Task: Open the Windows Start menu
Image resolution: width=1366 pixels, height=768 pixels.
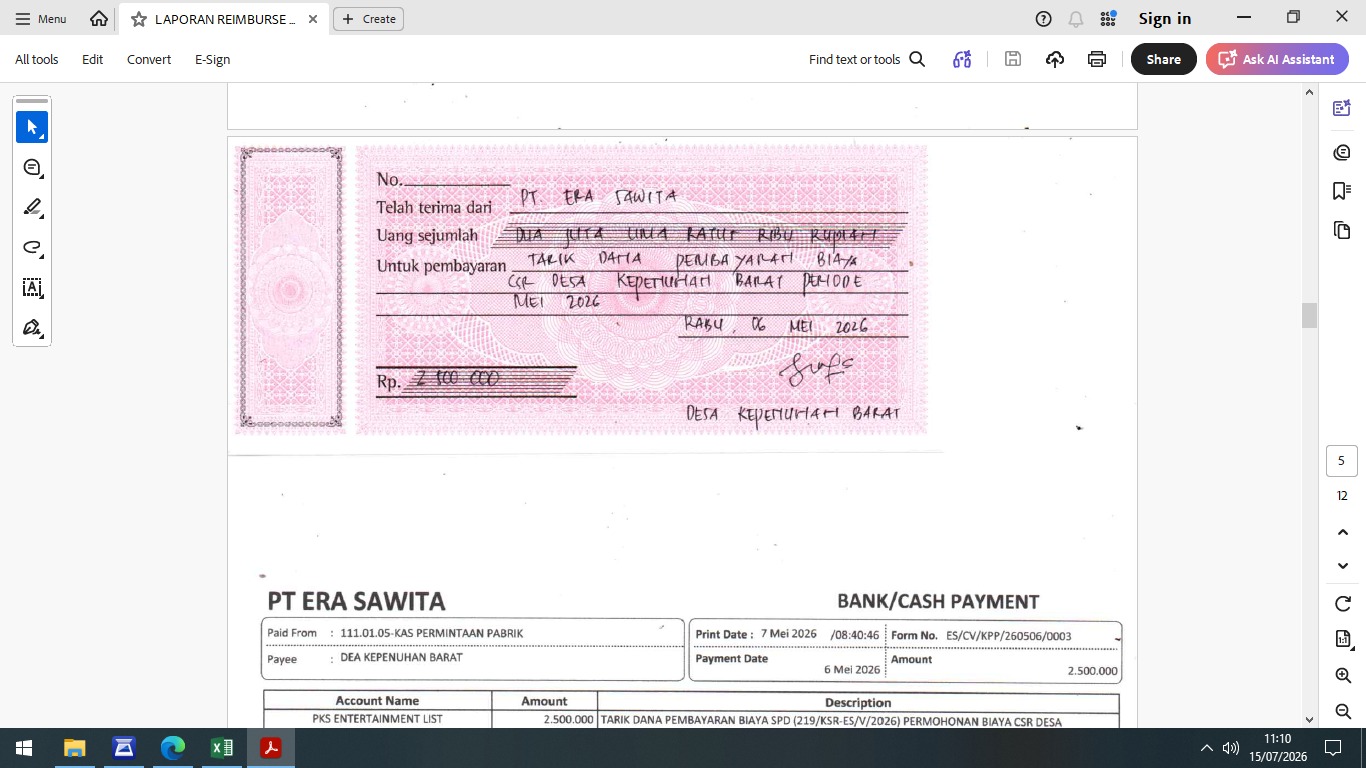Action: pyautogui.click(x=24, y=748)
